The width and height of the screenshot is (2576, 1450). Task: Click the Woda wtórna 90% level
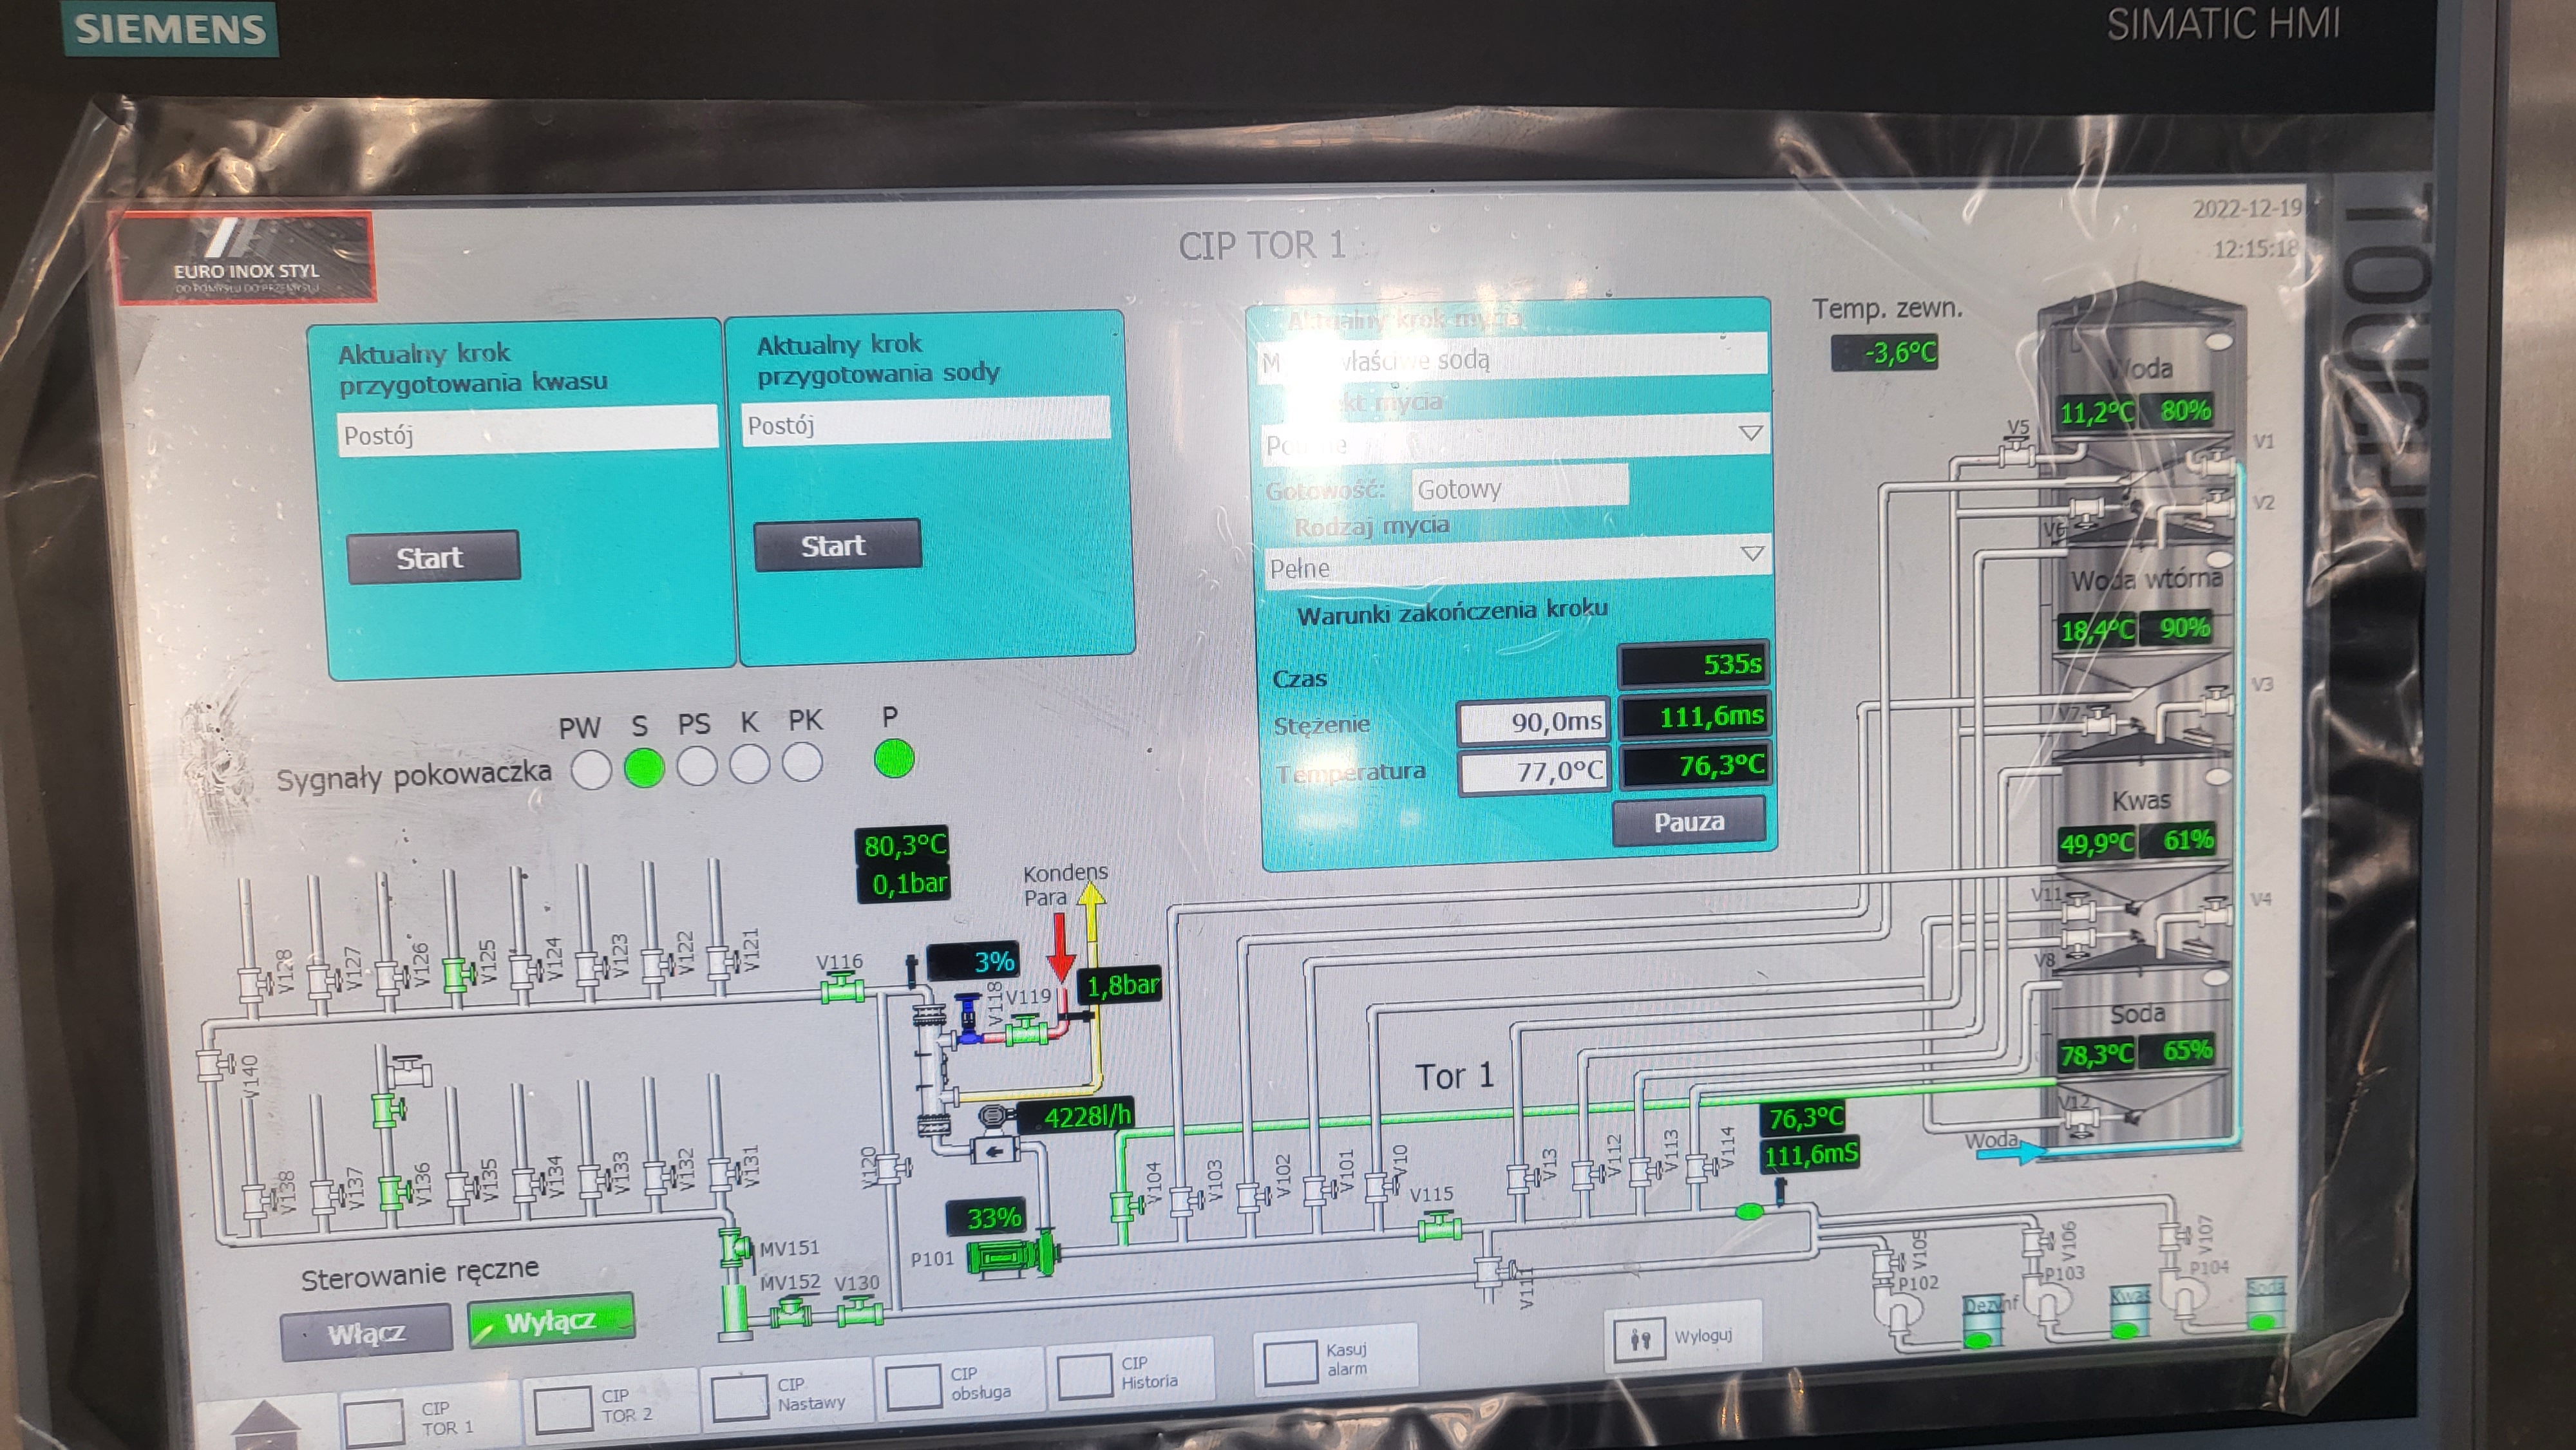pos(2184,627)
